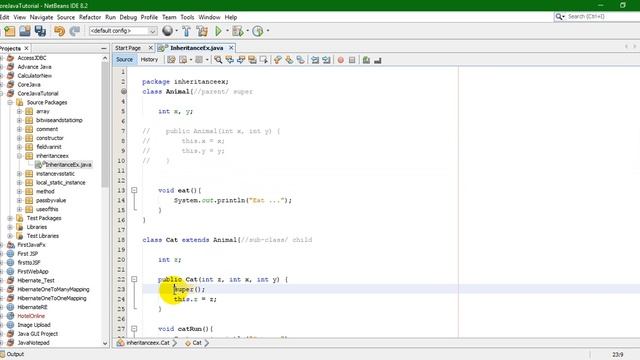Click the Toggle Highlight Search editor icon
640x360 pixels.
[x=252, y=60]
